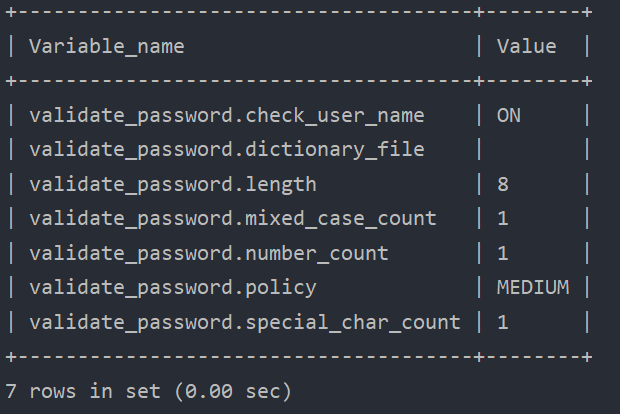This screenshot has width=620, height=414.
Task: Click the Value column header
Action: coord(526,46)
